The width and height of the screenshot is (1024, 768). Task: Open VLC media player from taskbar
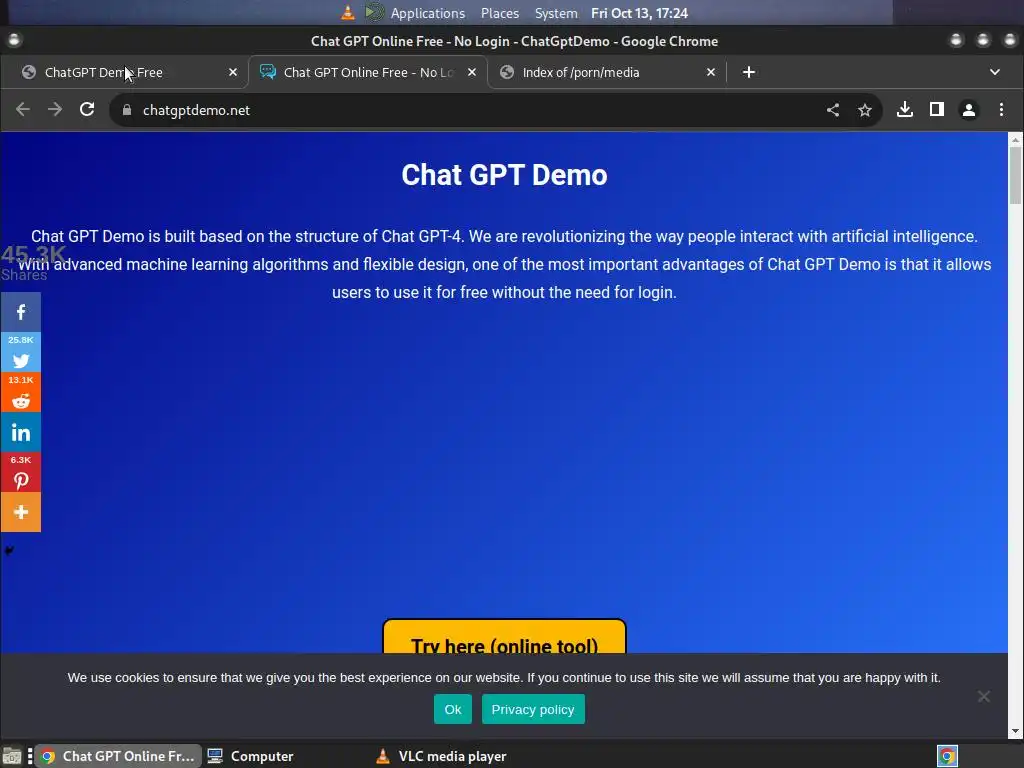pos(442,756)
